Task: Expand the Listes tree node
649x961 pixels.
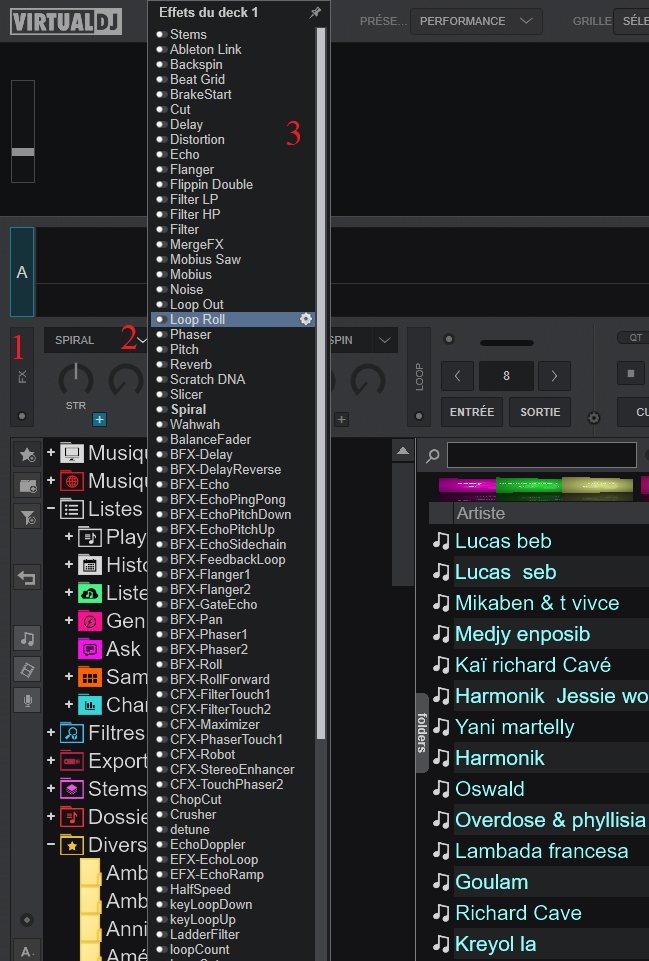Action: pos(51,509)
